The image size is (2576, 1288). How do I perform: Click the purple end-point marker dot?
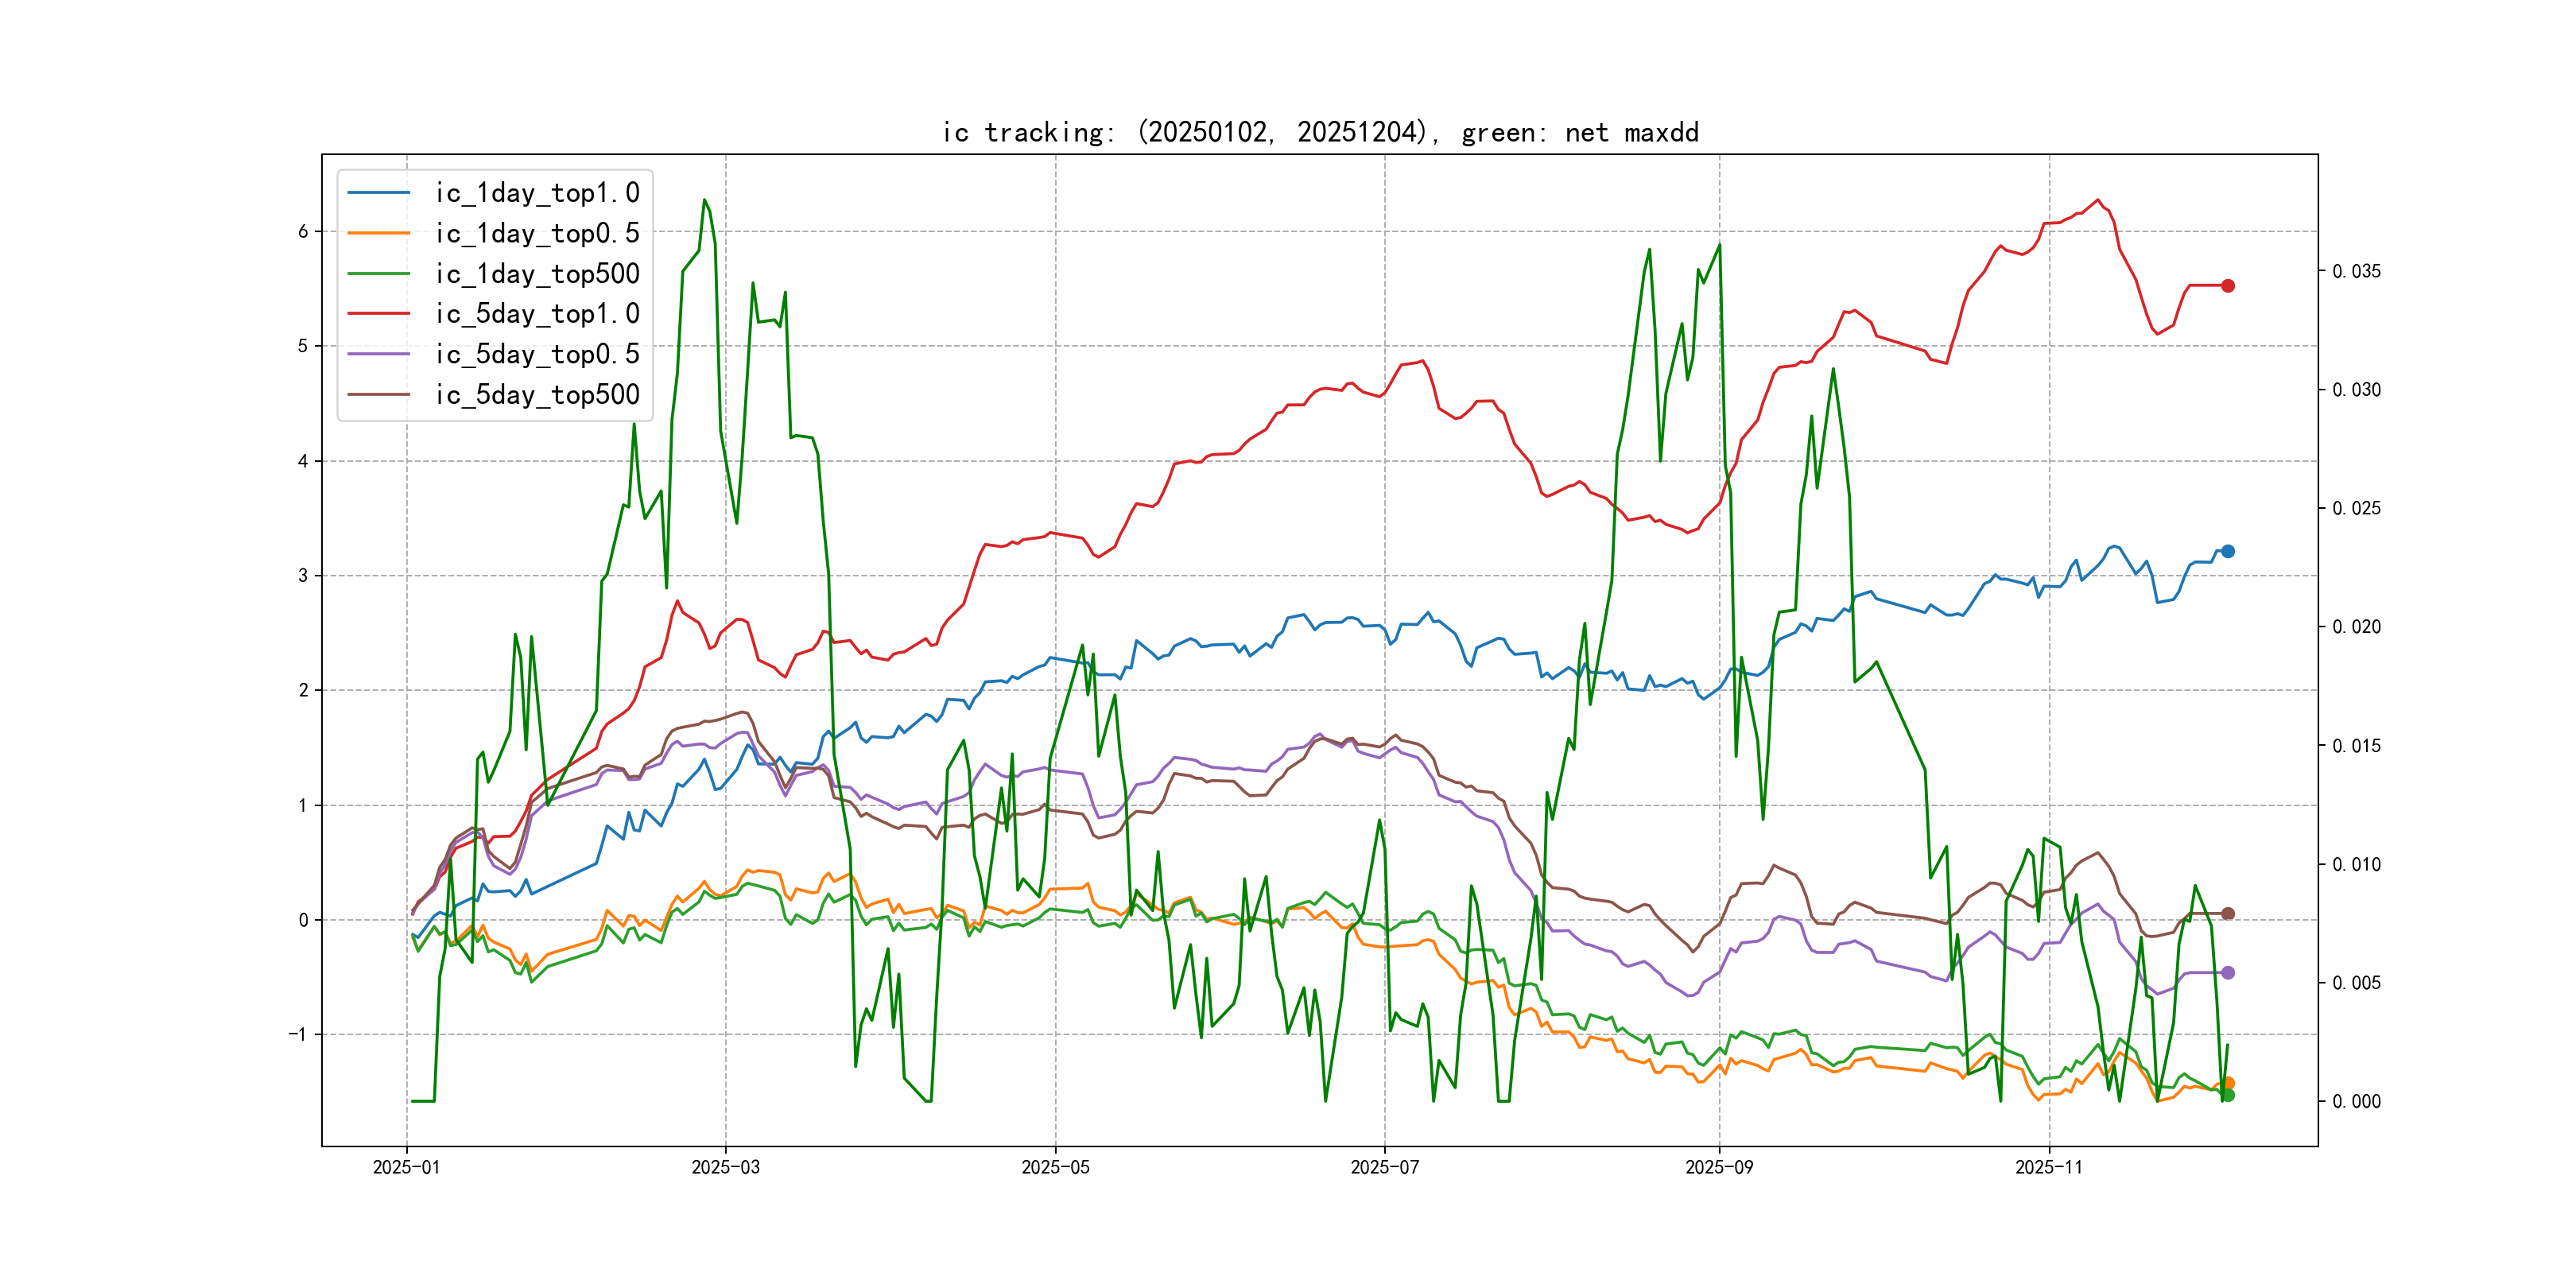[2228, 972]
